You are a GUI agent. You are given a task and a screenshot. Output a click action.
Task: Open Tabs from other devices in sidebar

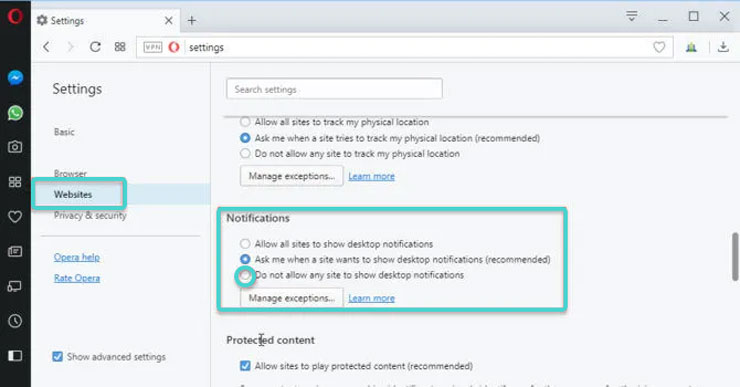[x=15, y=286]
